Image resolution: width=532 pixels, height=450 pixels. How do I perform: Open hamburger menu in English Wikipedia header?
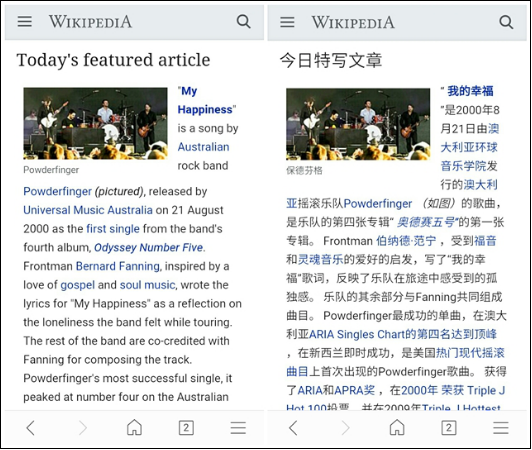coord(25,22)
